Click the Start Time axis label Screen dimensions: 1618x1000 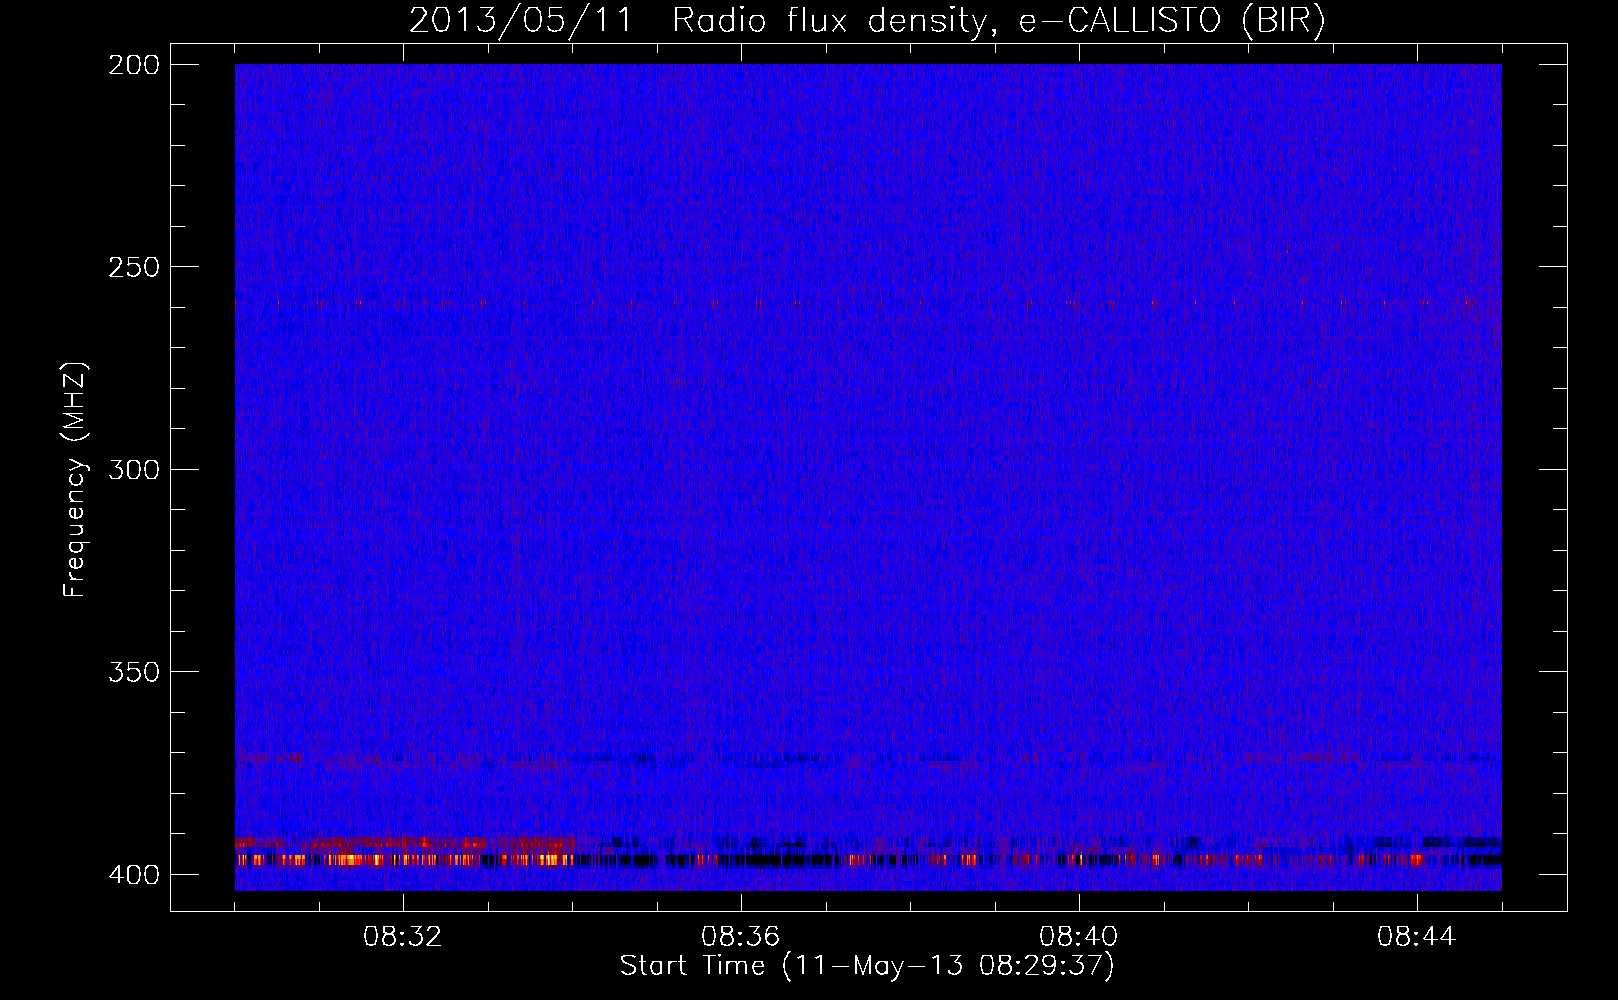click(867, 966)
